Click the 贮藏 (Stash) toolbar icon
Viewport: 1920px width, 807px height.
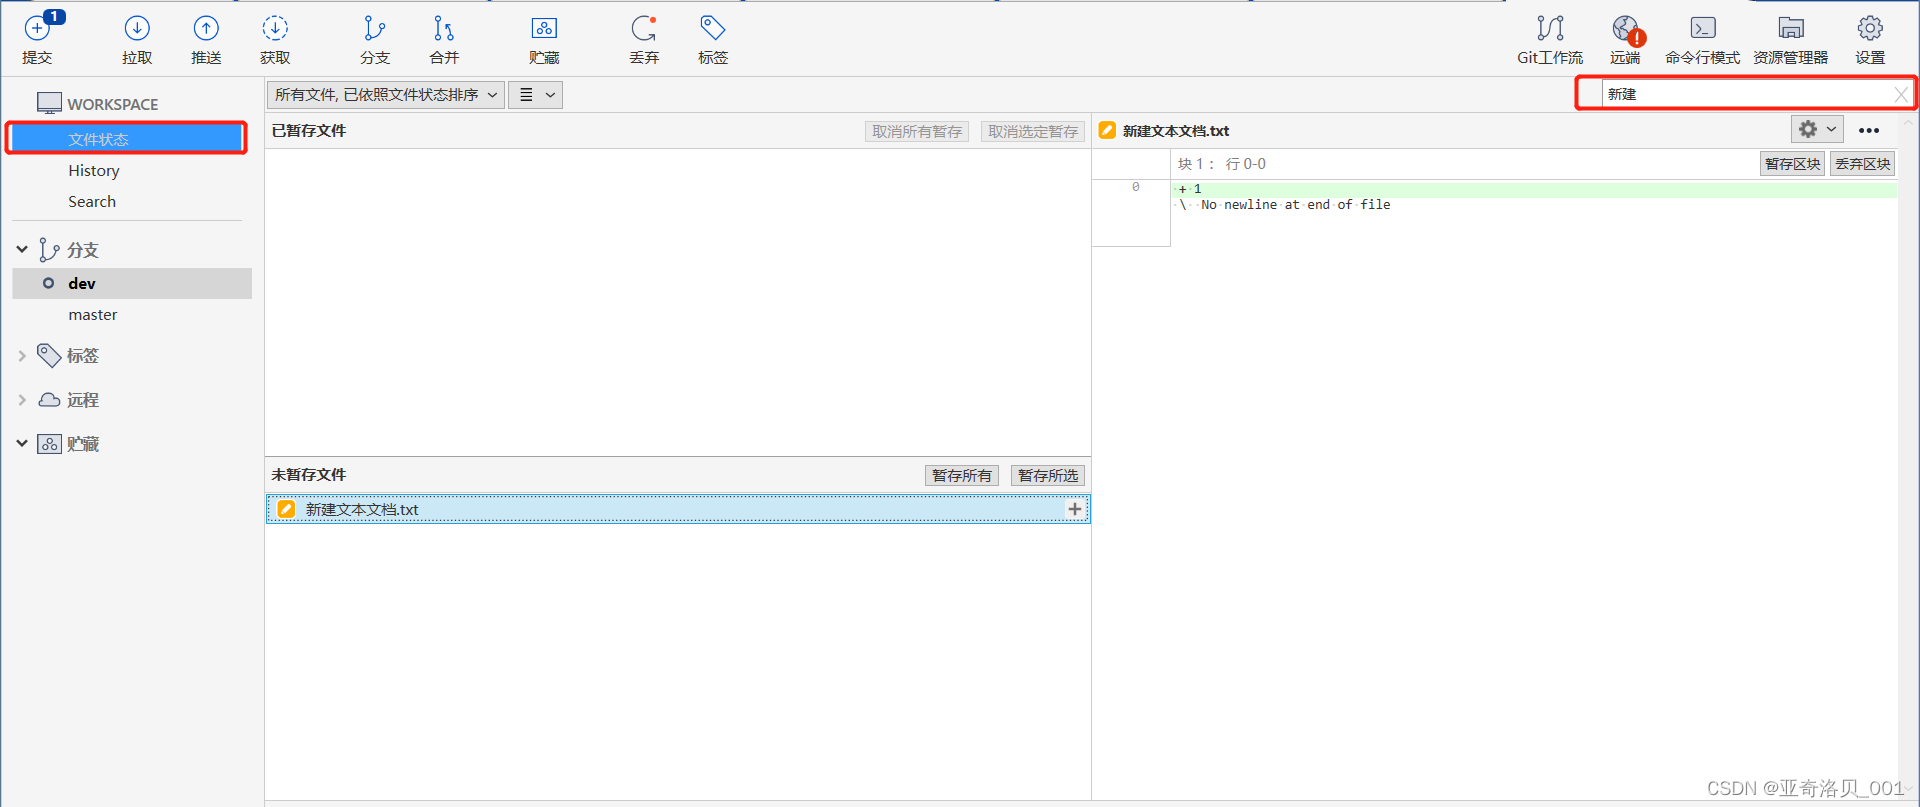point(544,28)
